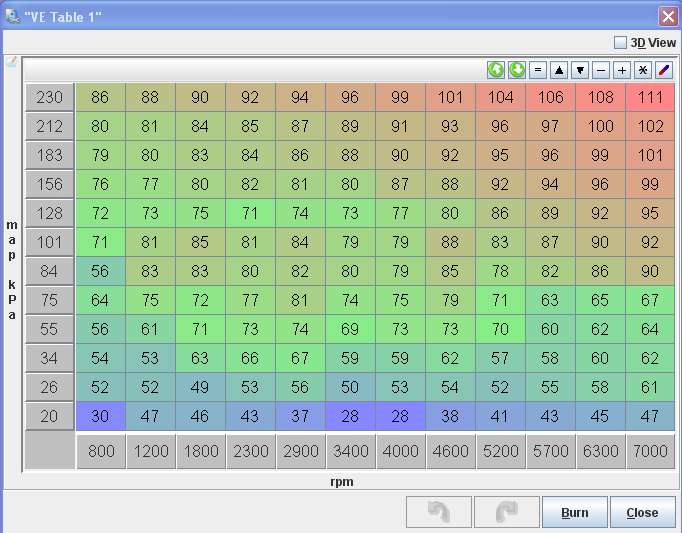Select cell 85 at 101 kPa, 1800 rpm

[200, 242]
